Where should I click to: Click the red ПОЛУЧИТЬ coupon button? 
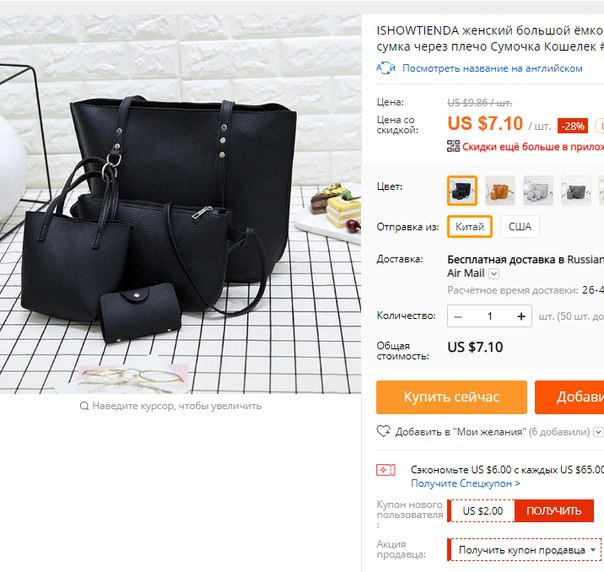pyautogui.click(x=554, y=511)
